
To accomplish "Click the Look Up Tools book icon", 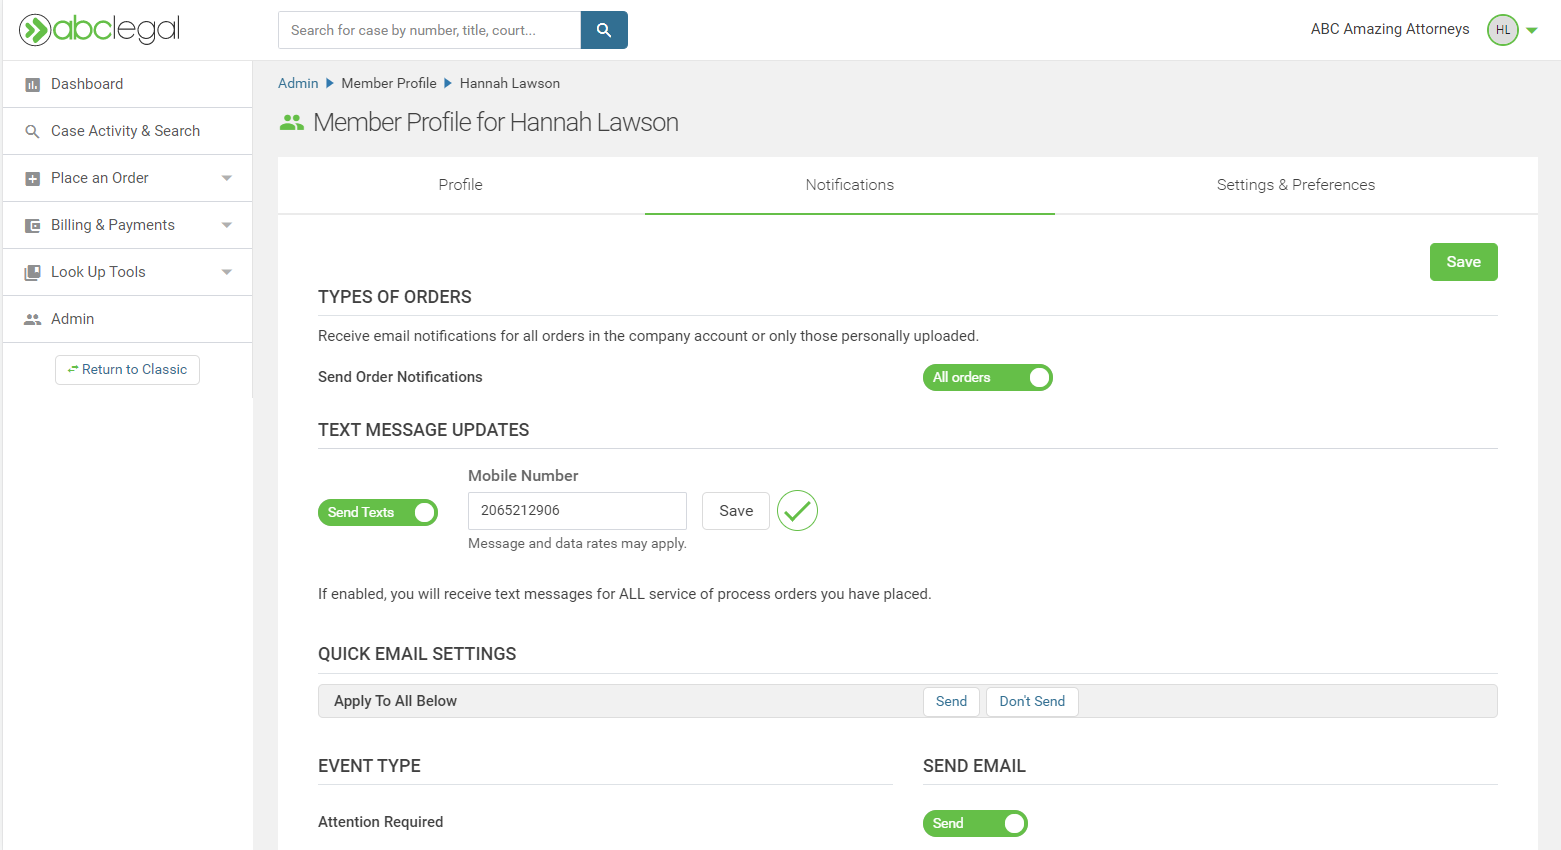I will pos(32,273).
